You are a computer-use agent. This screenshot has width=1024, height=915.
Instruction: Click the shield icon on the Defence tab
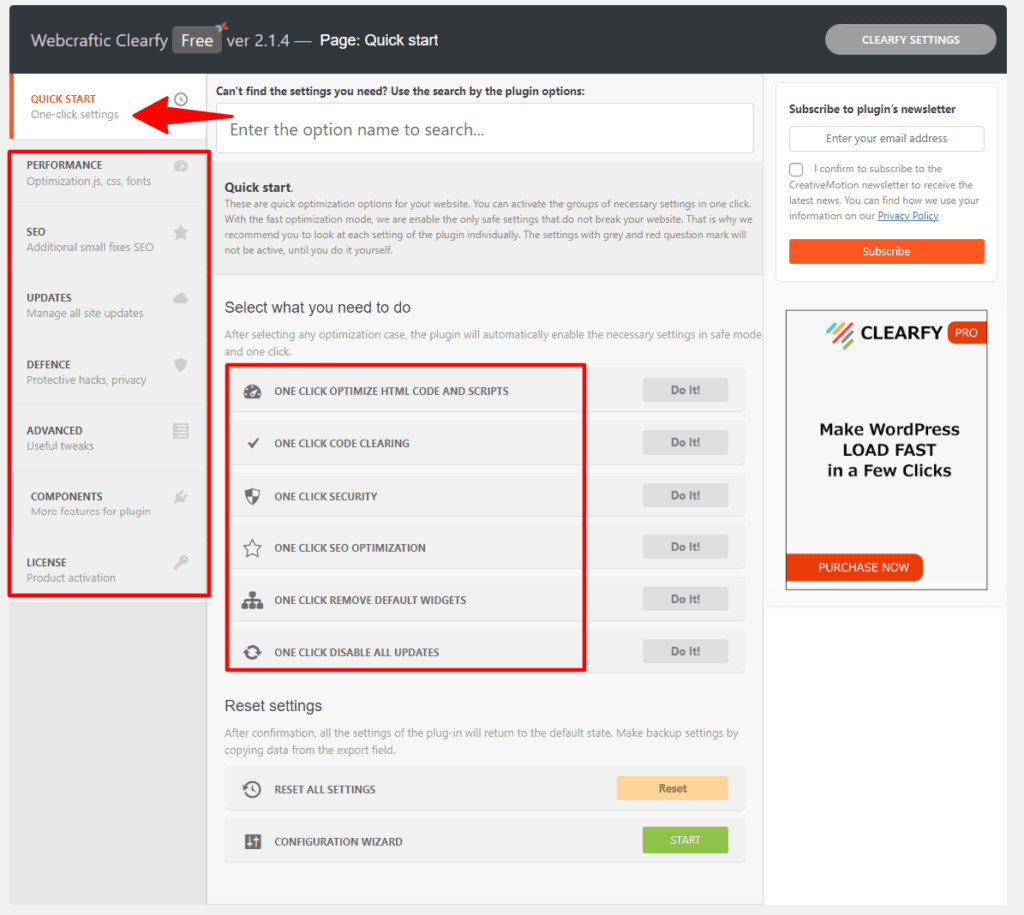(x=181, y=364)
